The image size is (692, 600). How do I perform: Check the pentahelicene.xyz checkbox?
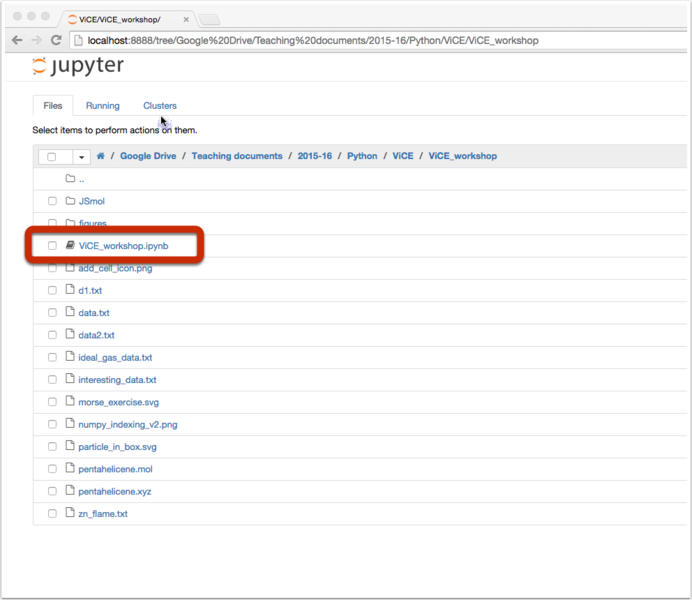click(52, 491)
